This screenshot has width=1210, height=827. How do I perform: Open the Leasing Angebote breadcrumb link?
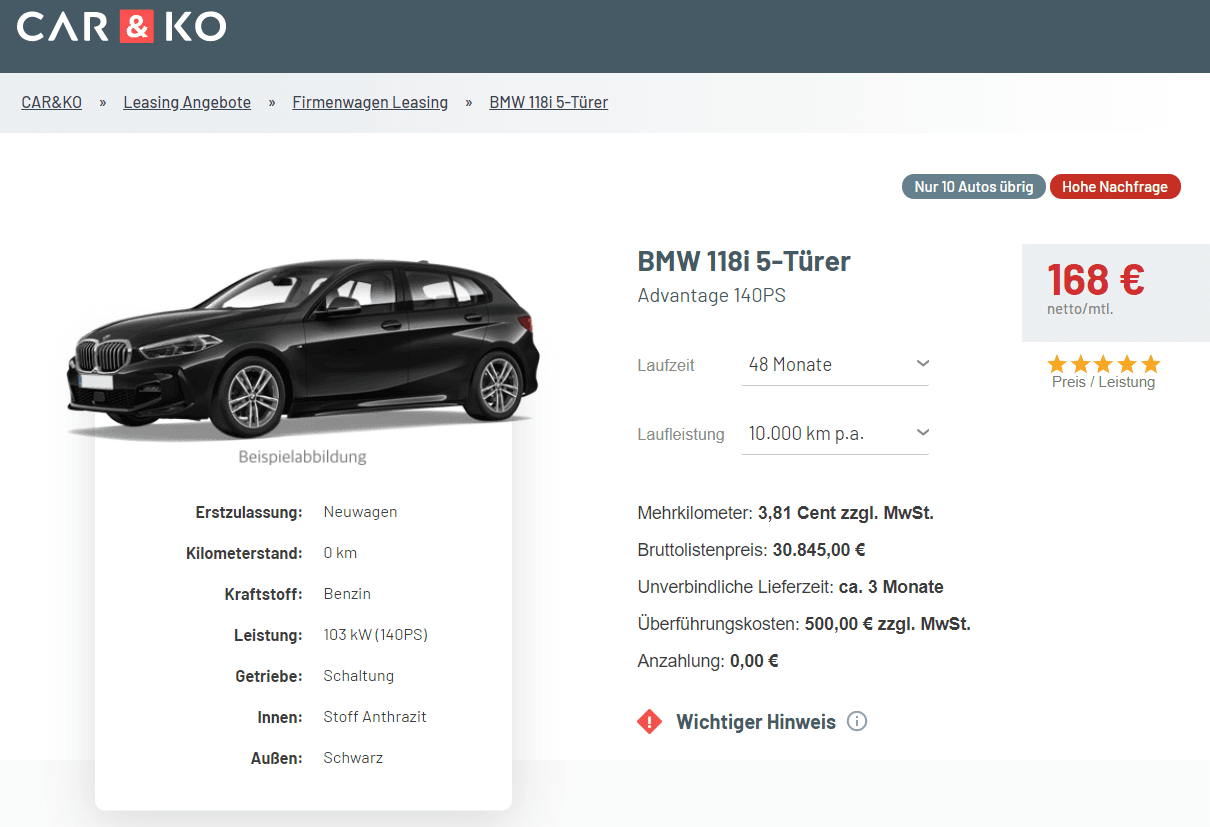click(187, 102)
